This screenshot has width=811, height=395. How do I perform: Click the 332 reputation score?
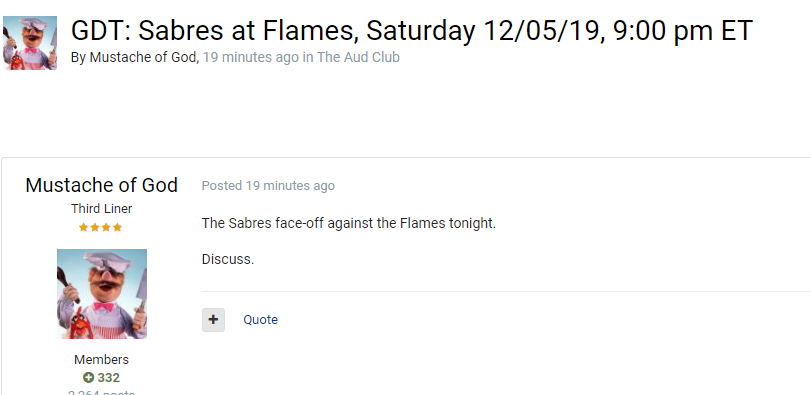click(x=109, y=377)
